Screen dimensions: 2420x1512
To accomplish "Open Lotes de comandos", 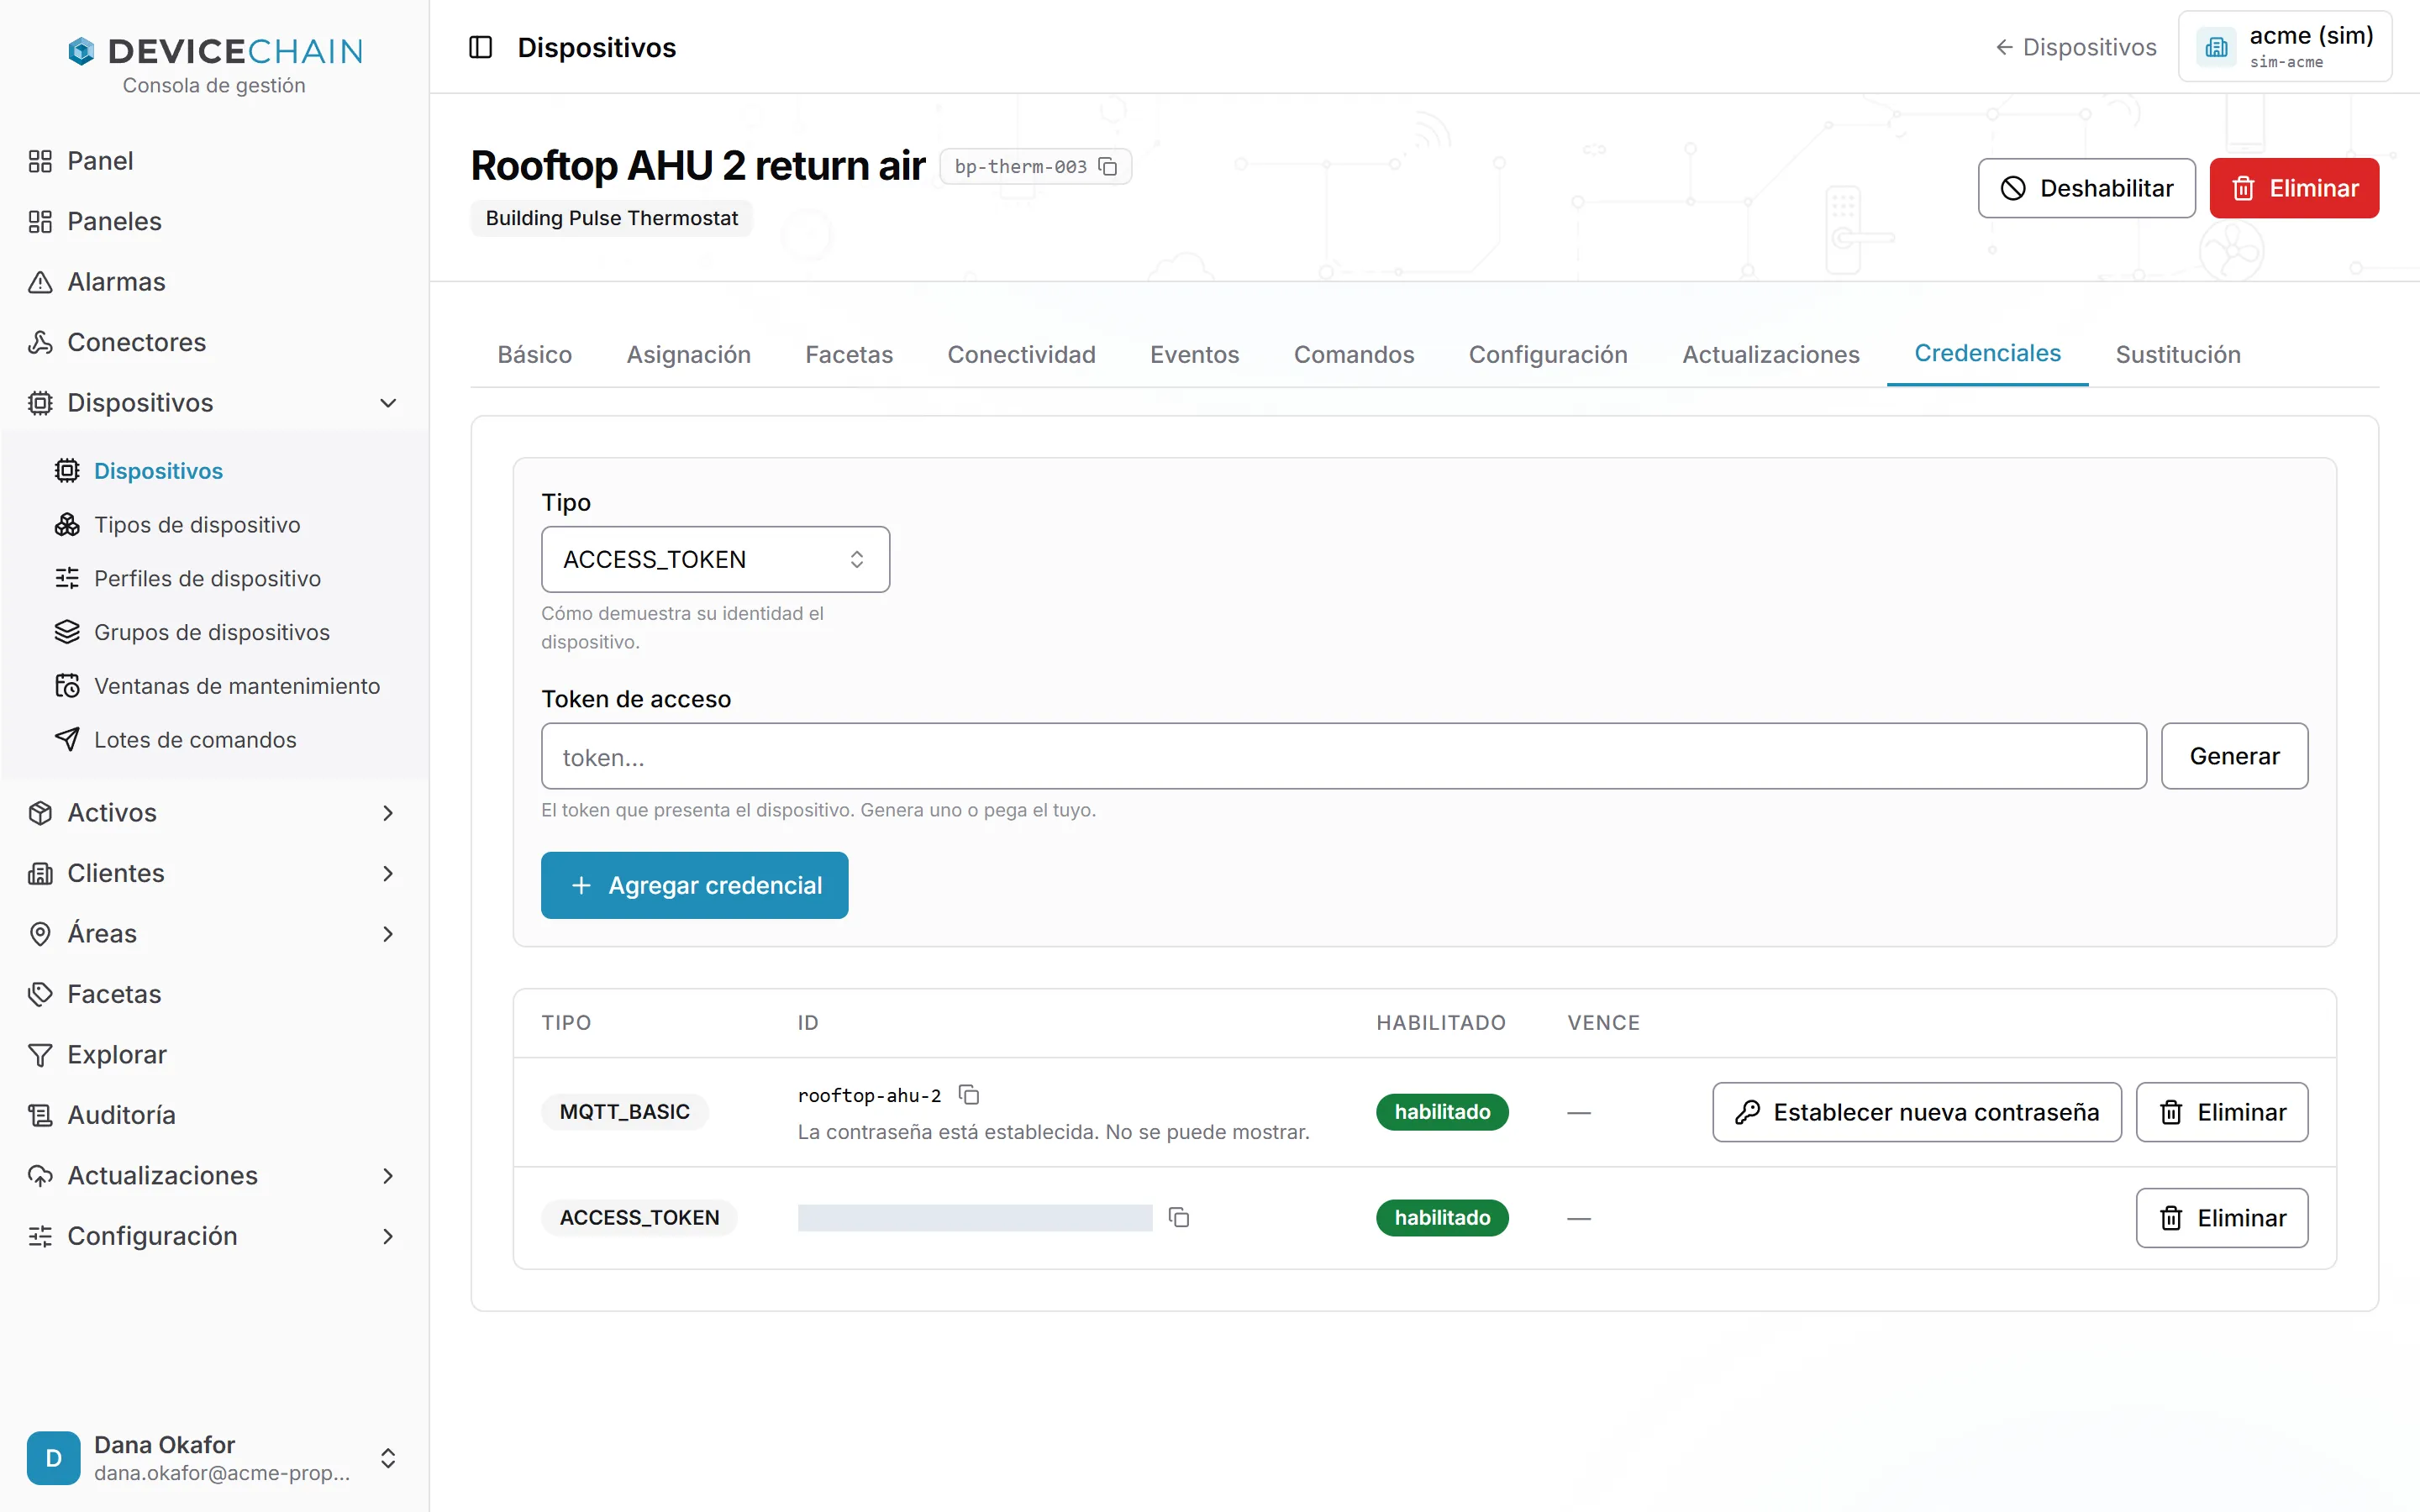I will tap(228, 740).
